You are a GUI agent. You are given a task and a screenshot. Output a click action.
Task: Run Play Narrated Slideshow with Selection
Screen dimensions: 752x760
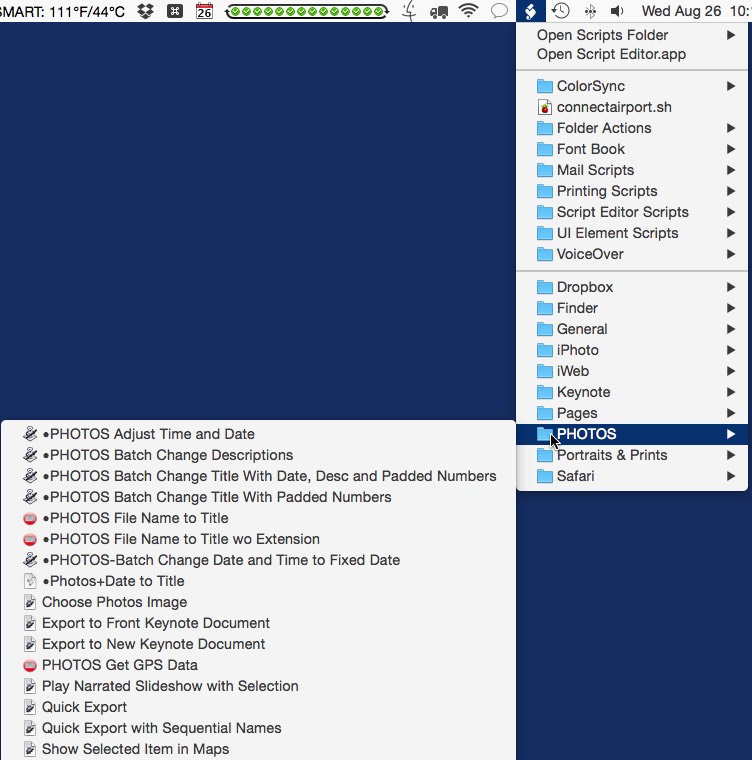[258, 686]
